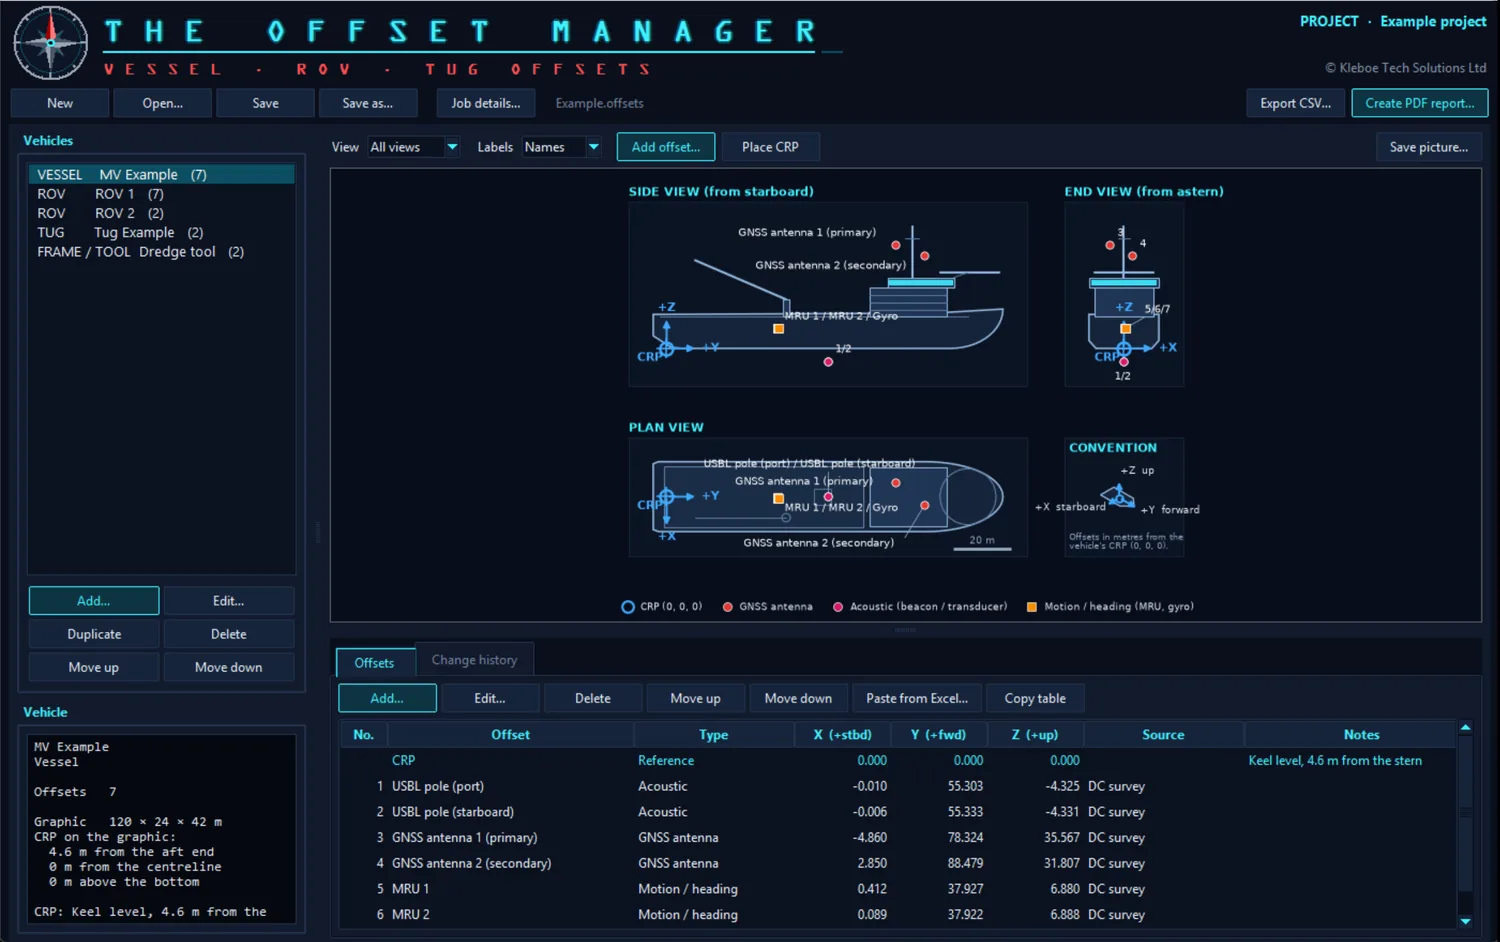The height and width of the screenshot is (942, 1500).
Task: Click the Open... button
Action: (162, 103)
